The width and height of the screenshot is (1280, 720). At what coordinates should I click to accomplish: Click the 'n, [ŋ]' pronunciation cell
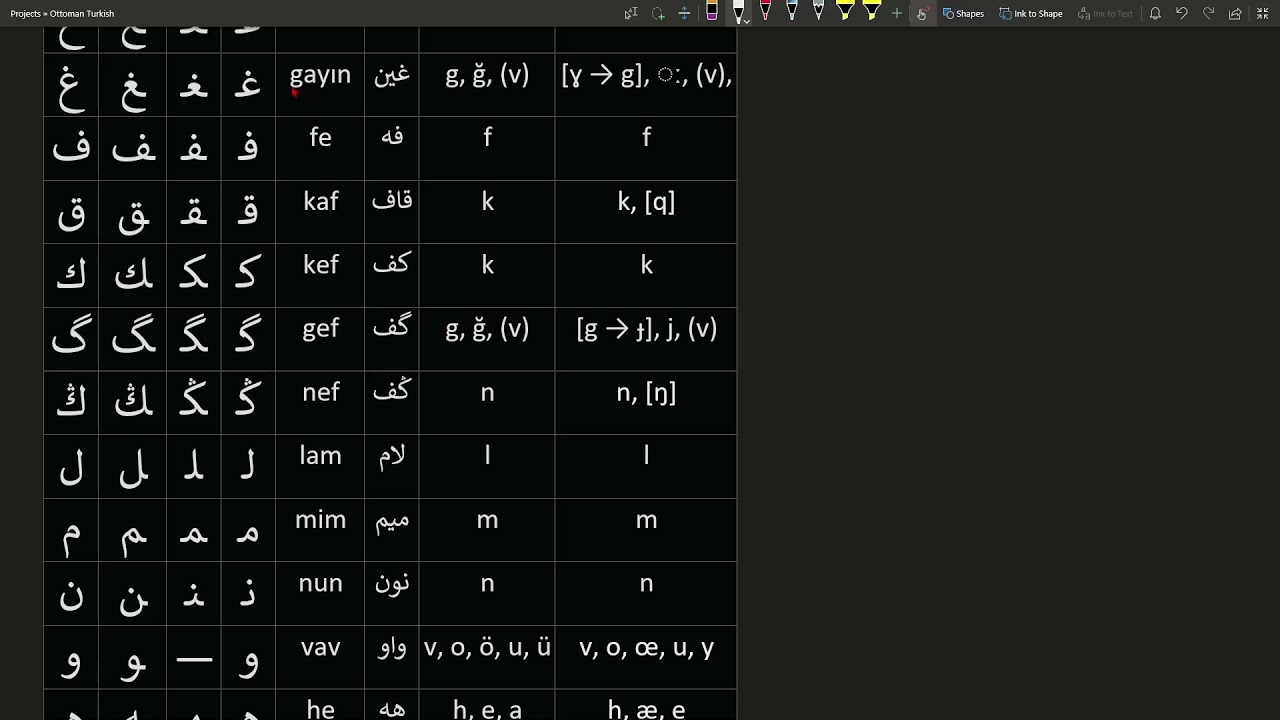tap(646, 403)
